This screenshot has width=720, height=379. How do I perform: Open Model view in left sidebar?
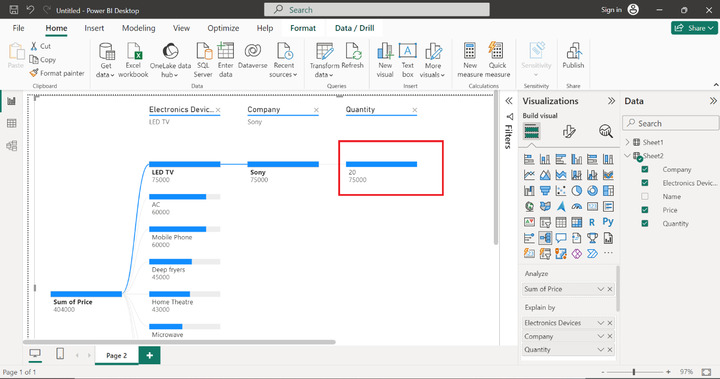12,146
